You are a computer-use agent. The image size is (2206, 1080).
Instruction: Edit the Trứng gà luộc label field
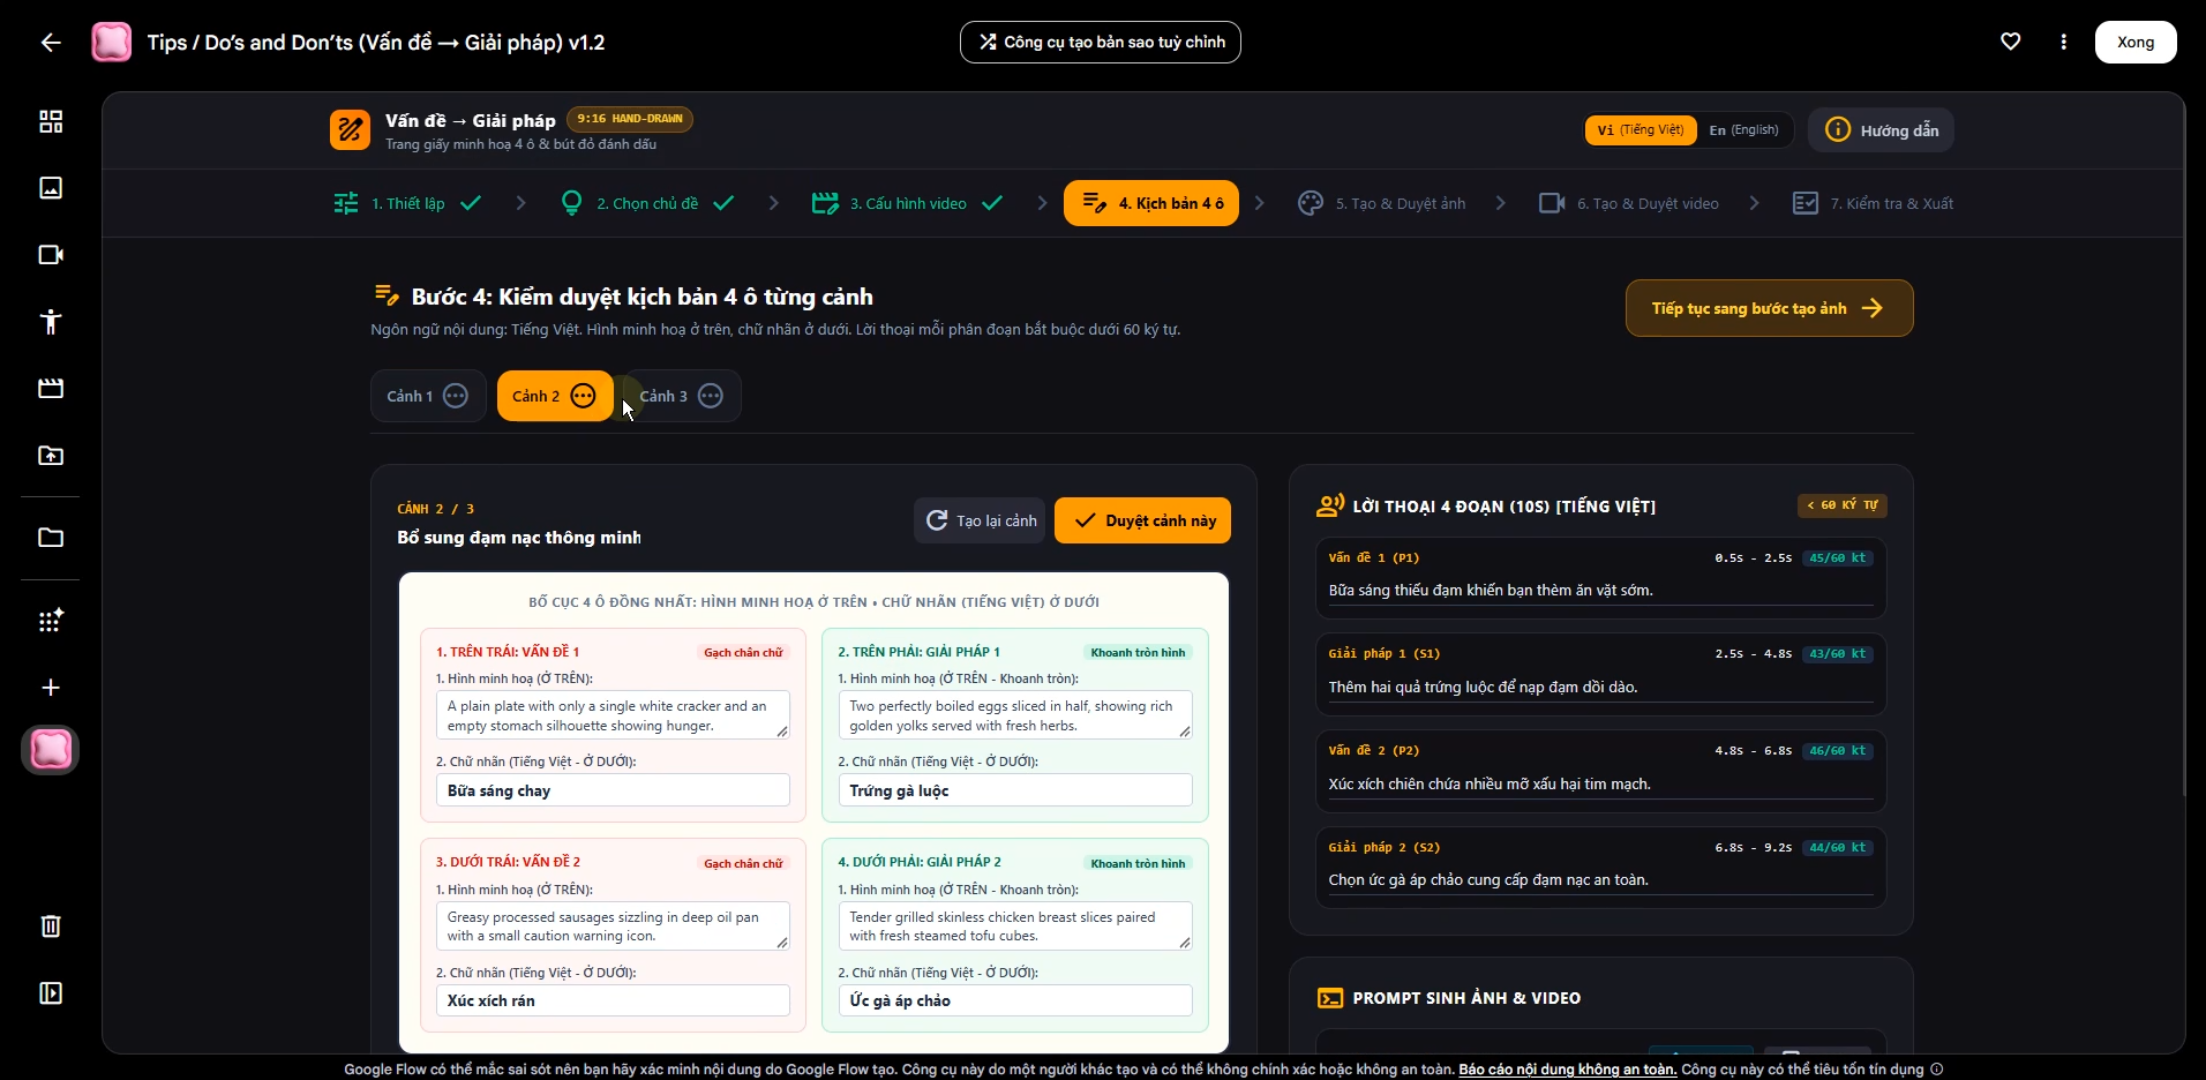(x=1015, y=790)
